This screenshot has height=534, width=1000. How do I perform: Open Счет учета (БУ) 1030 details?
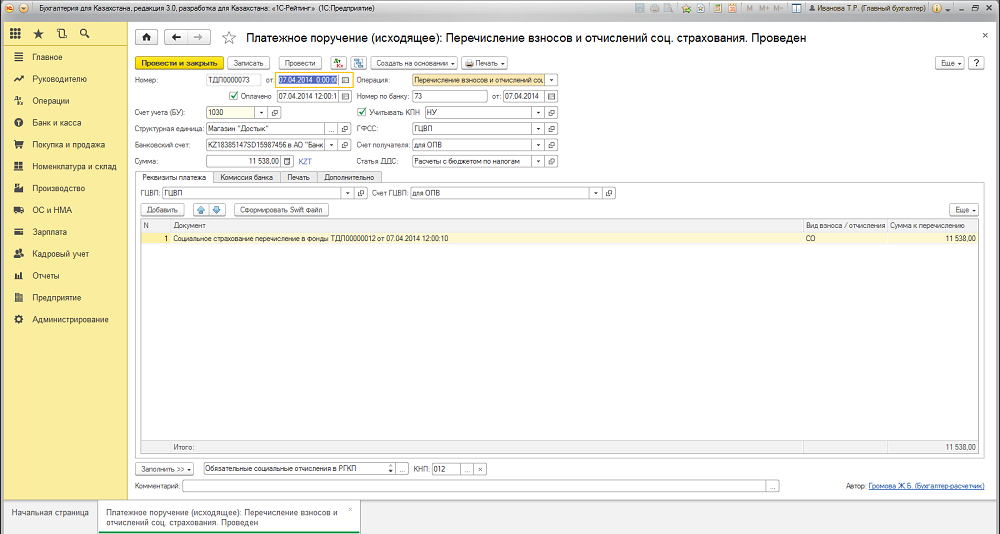click(275, 112)
